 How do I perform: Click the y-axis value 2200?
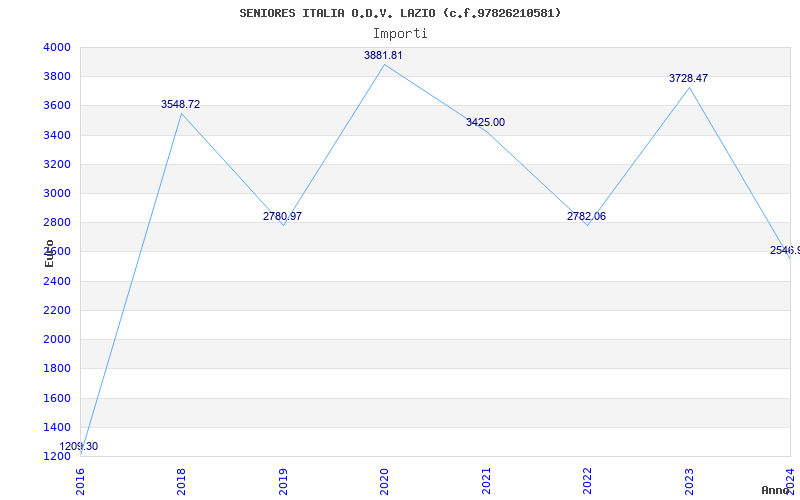[57, 311]
